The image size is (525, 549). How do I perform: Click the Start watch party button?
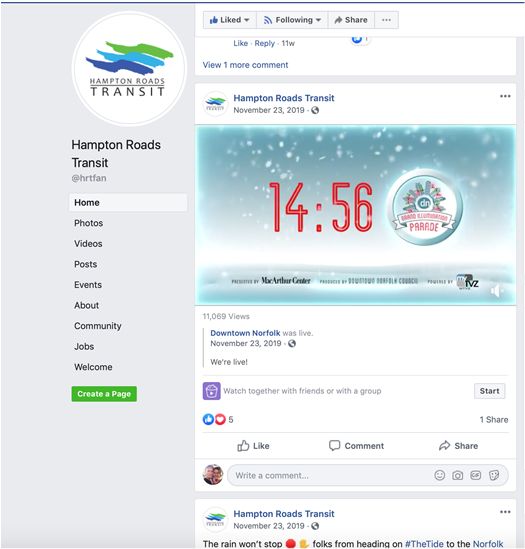[490, 391]
